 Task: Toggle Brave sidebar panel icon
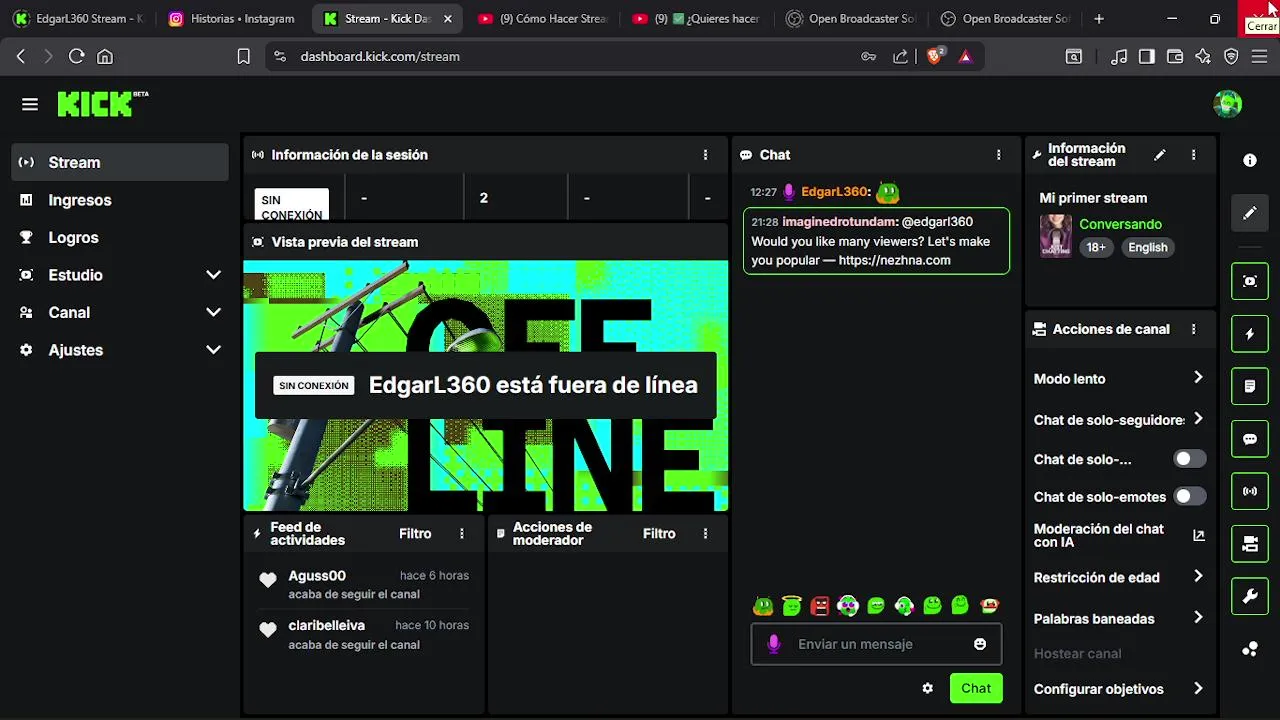coord(1147,57)
